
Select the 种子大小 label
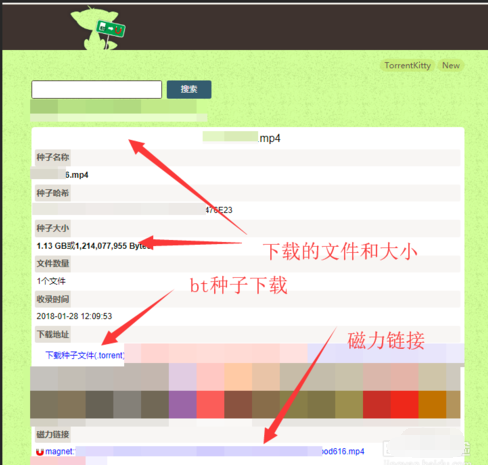(53, 228)
